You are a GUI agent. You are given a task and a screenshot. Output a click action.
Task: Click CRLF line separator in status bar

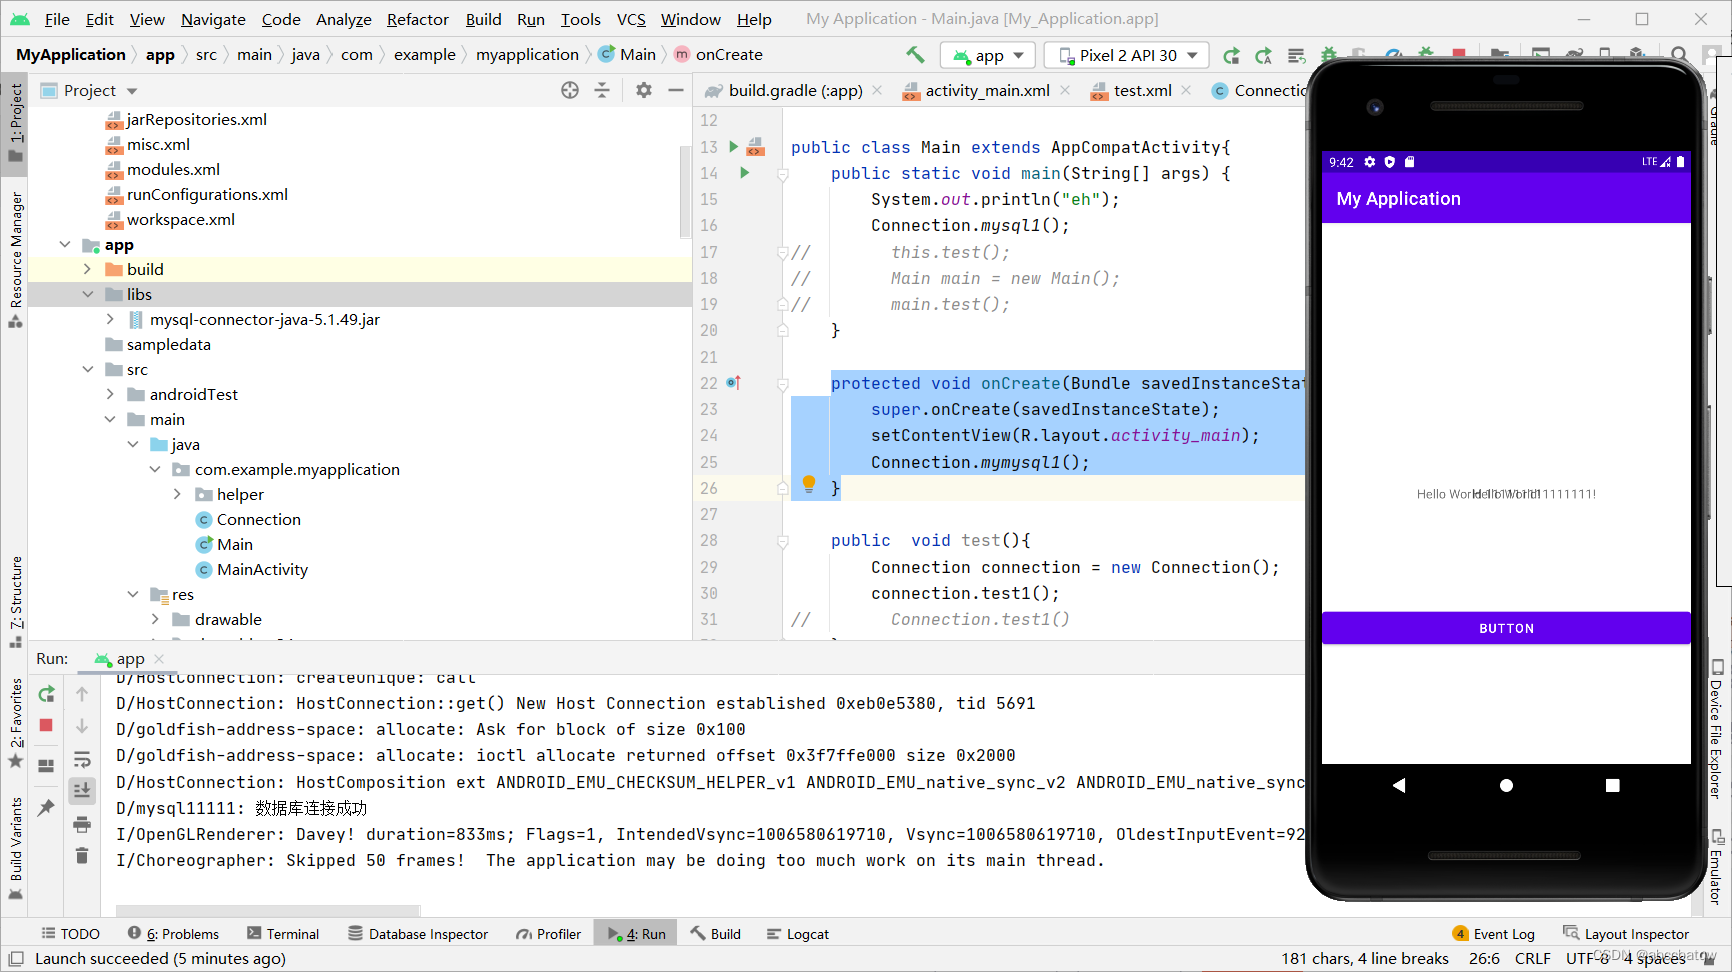point(1532,959)
